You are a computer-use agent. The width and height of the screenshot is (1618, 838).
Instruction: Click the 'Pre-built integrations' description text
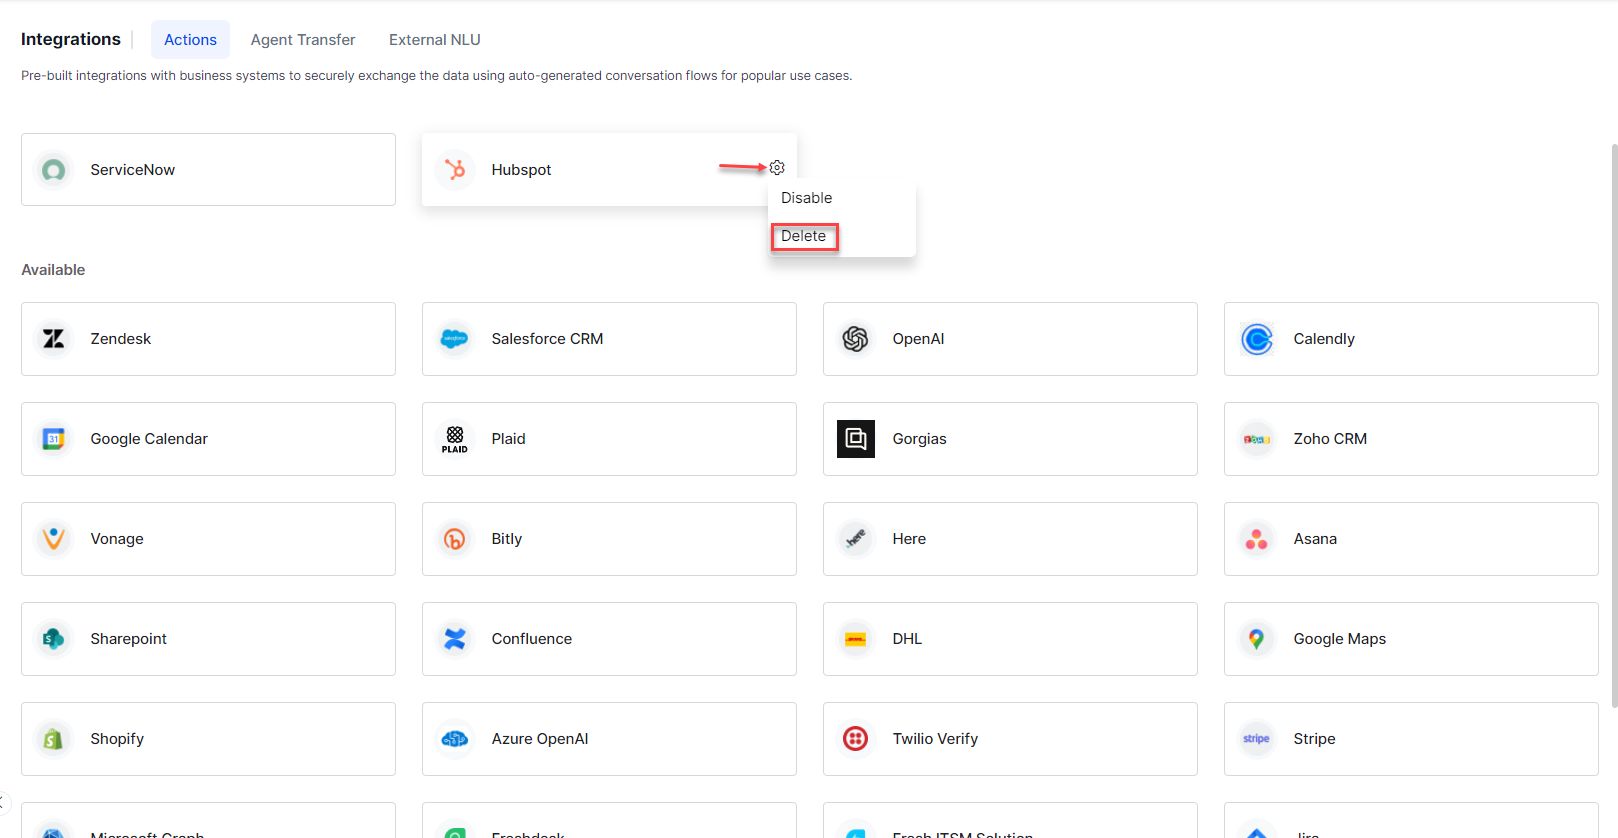437,76
